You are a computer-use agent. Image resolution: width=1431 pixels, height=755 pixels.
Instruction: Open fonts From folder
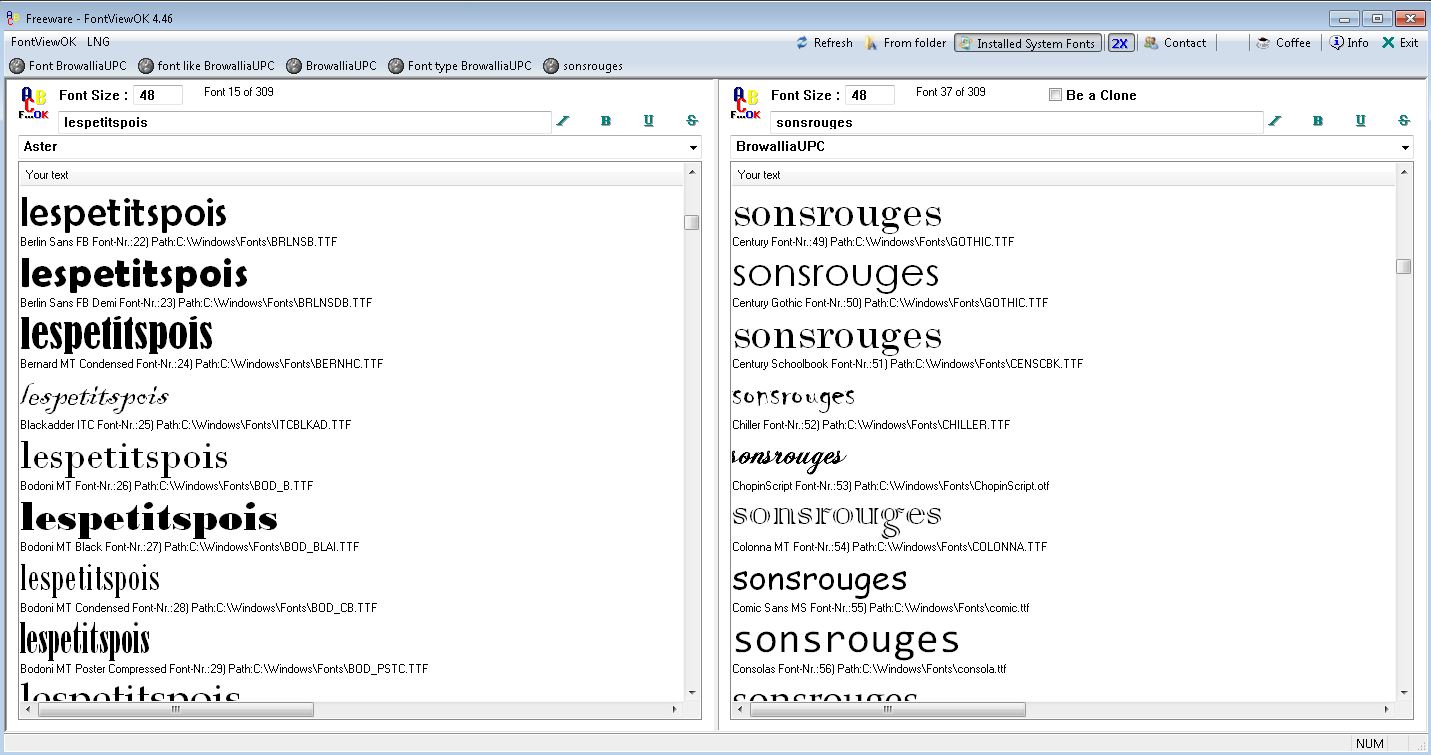871,43
